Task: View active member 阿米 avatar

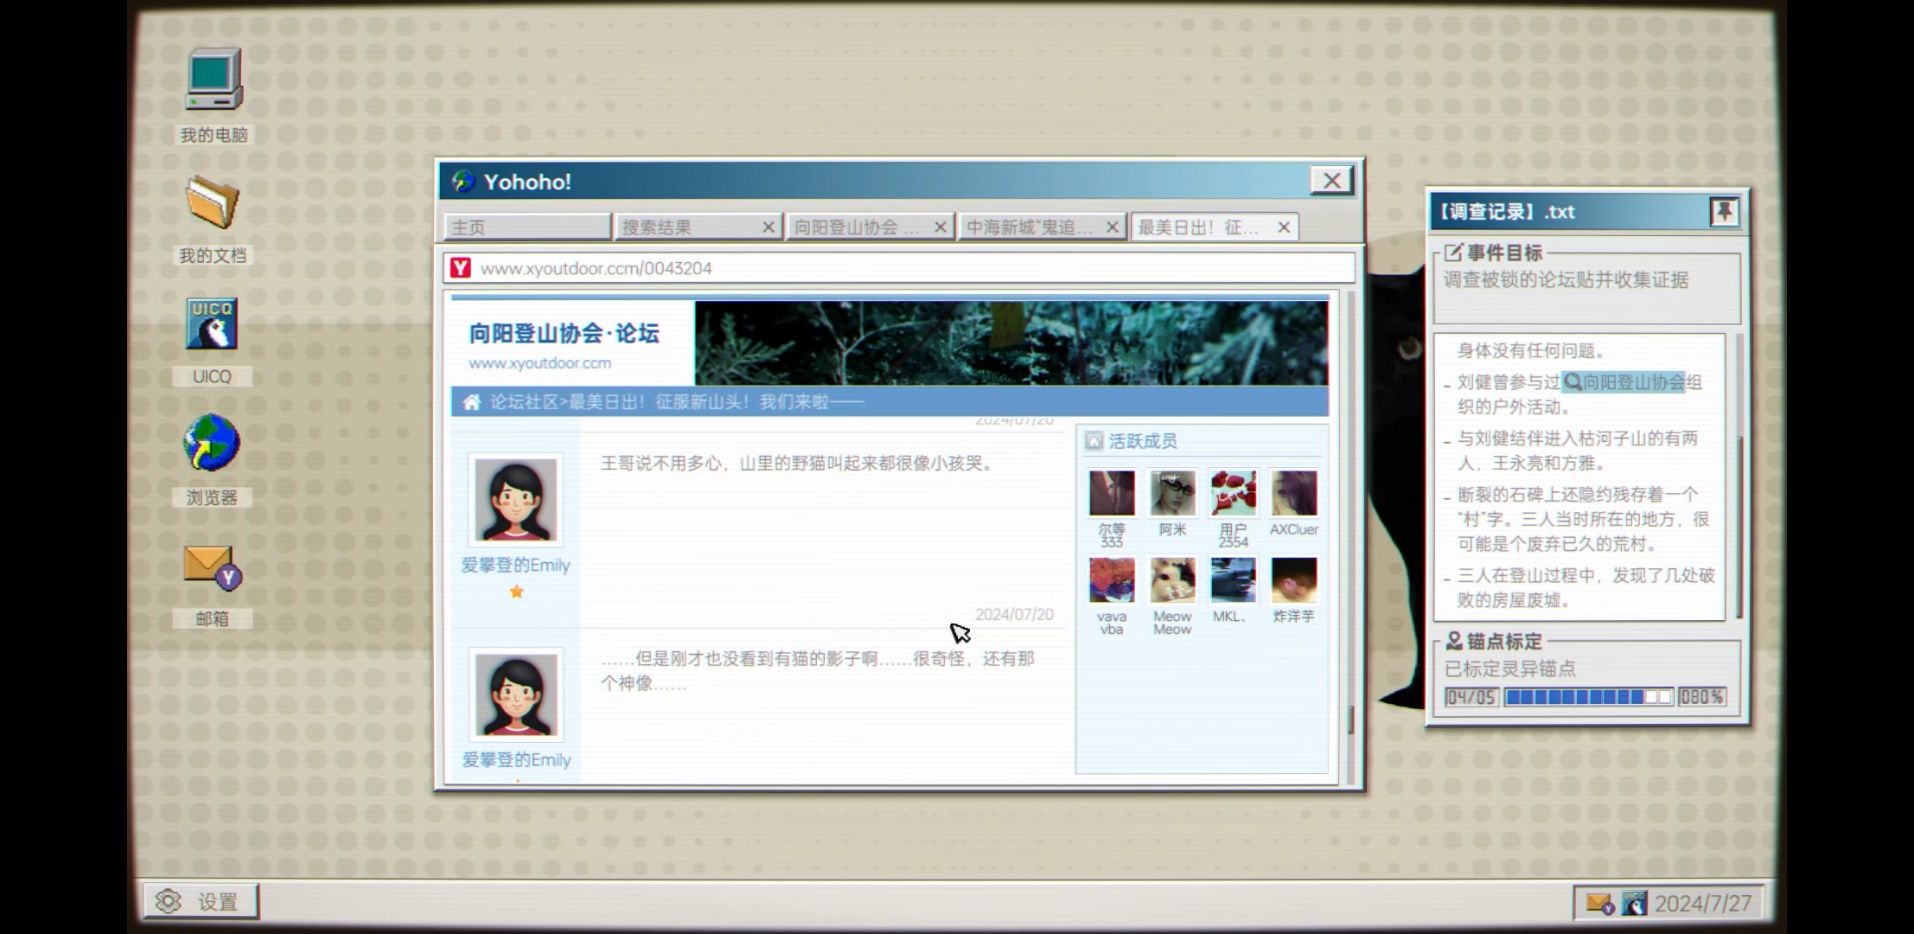Action: click(x=1172, y=494)
